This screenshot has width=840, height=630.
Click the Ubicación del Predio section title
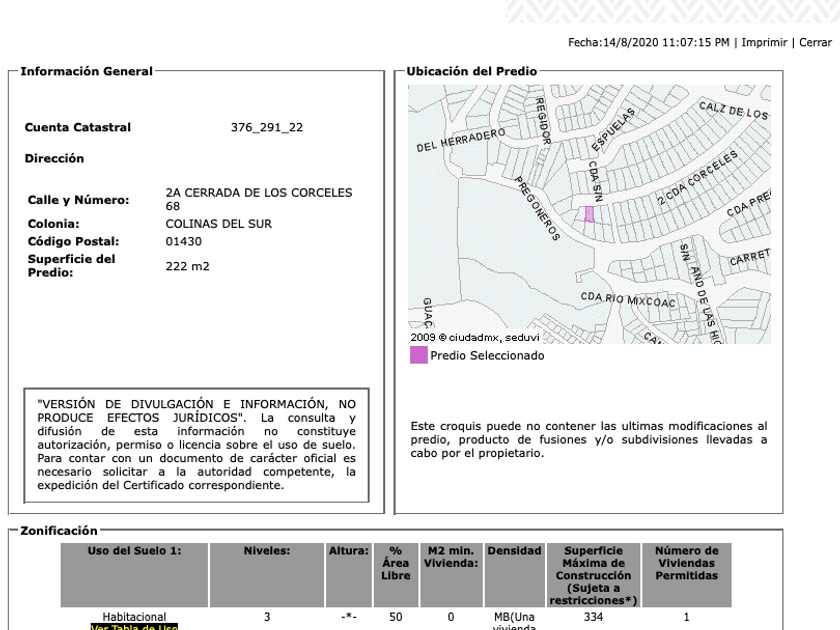[x=471, y=71]
